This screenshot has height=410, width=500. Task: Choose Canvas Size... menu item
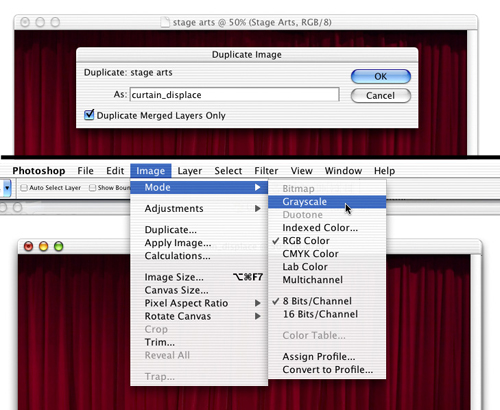(x=199, y=290)
